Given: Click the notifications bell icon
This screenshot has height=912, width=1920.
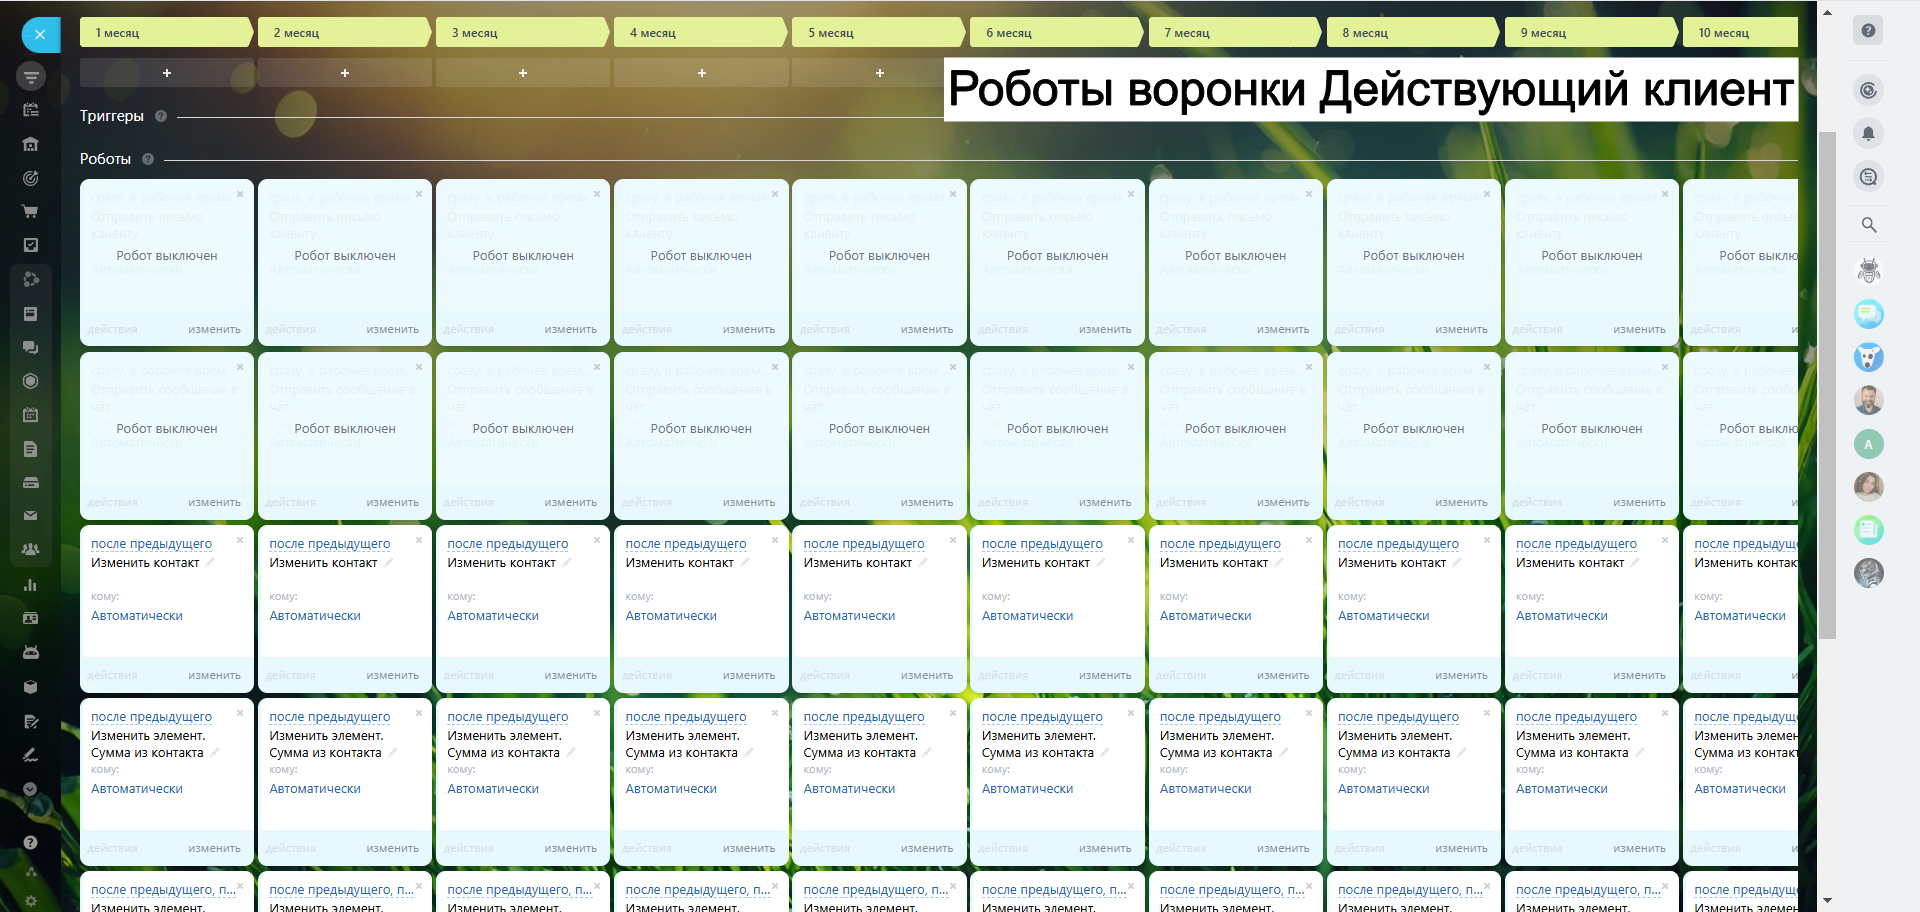Looking at the screenshot, I should click(1868, 133).
